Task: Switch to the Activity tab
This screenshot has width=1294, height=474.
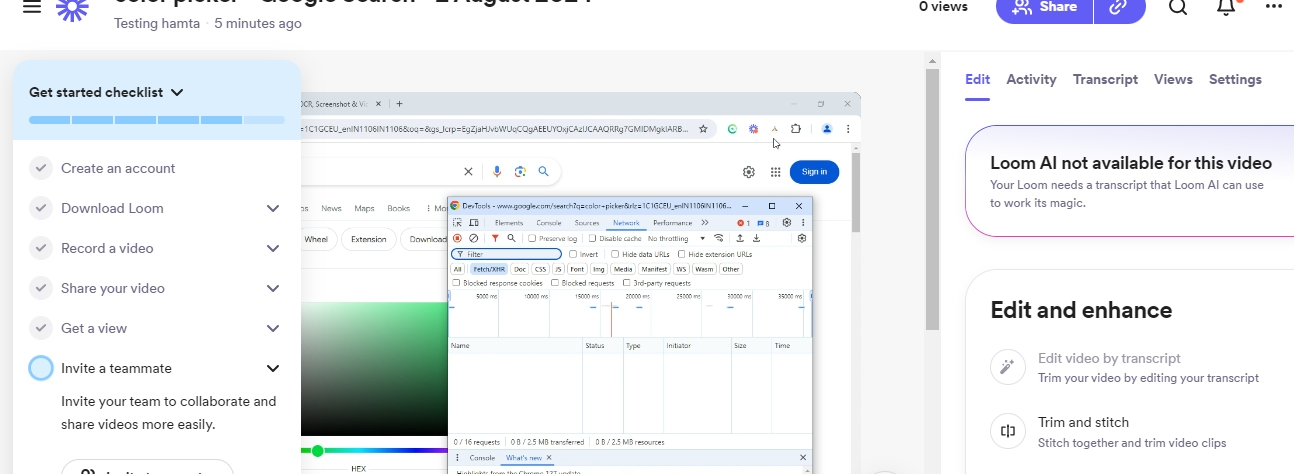Action: [x=1031, y=79]
